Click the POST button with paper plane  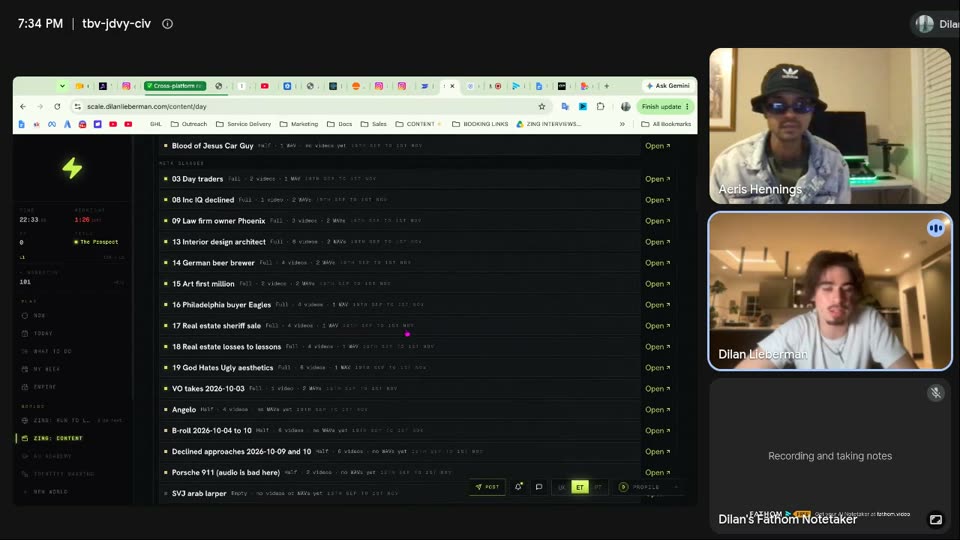487,487
